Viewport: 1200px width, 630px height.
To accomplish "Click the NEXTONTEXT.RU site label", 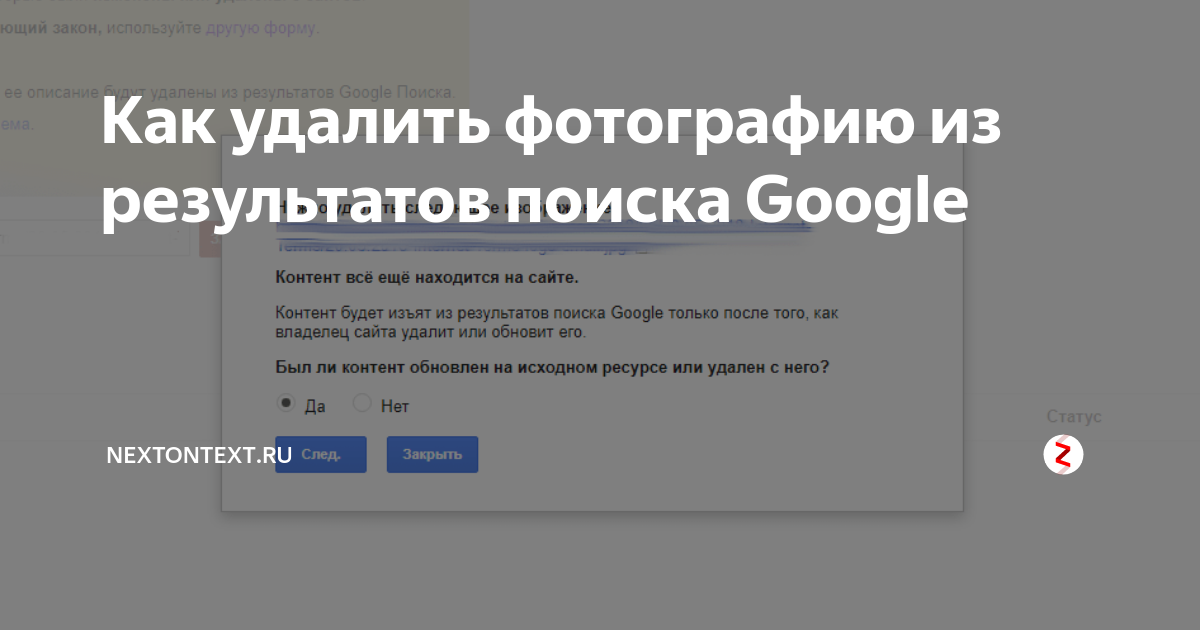I will click(199, 455).
